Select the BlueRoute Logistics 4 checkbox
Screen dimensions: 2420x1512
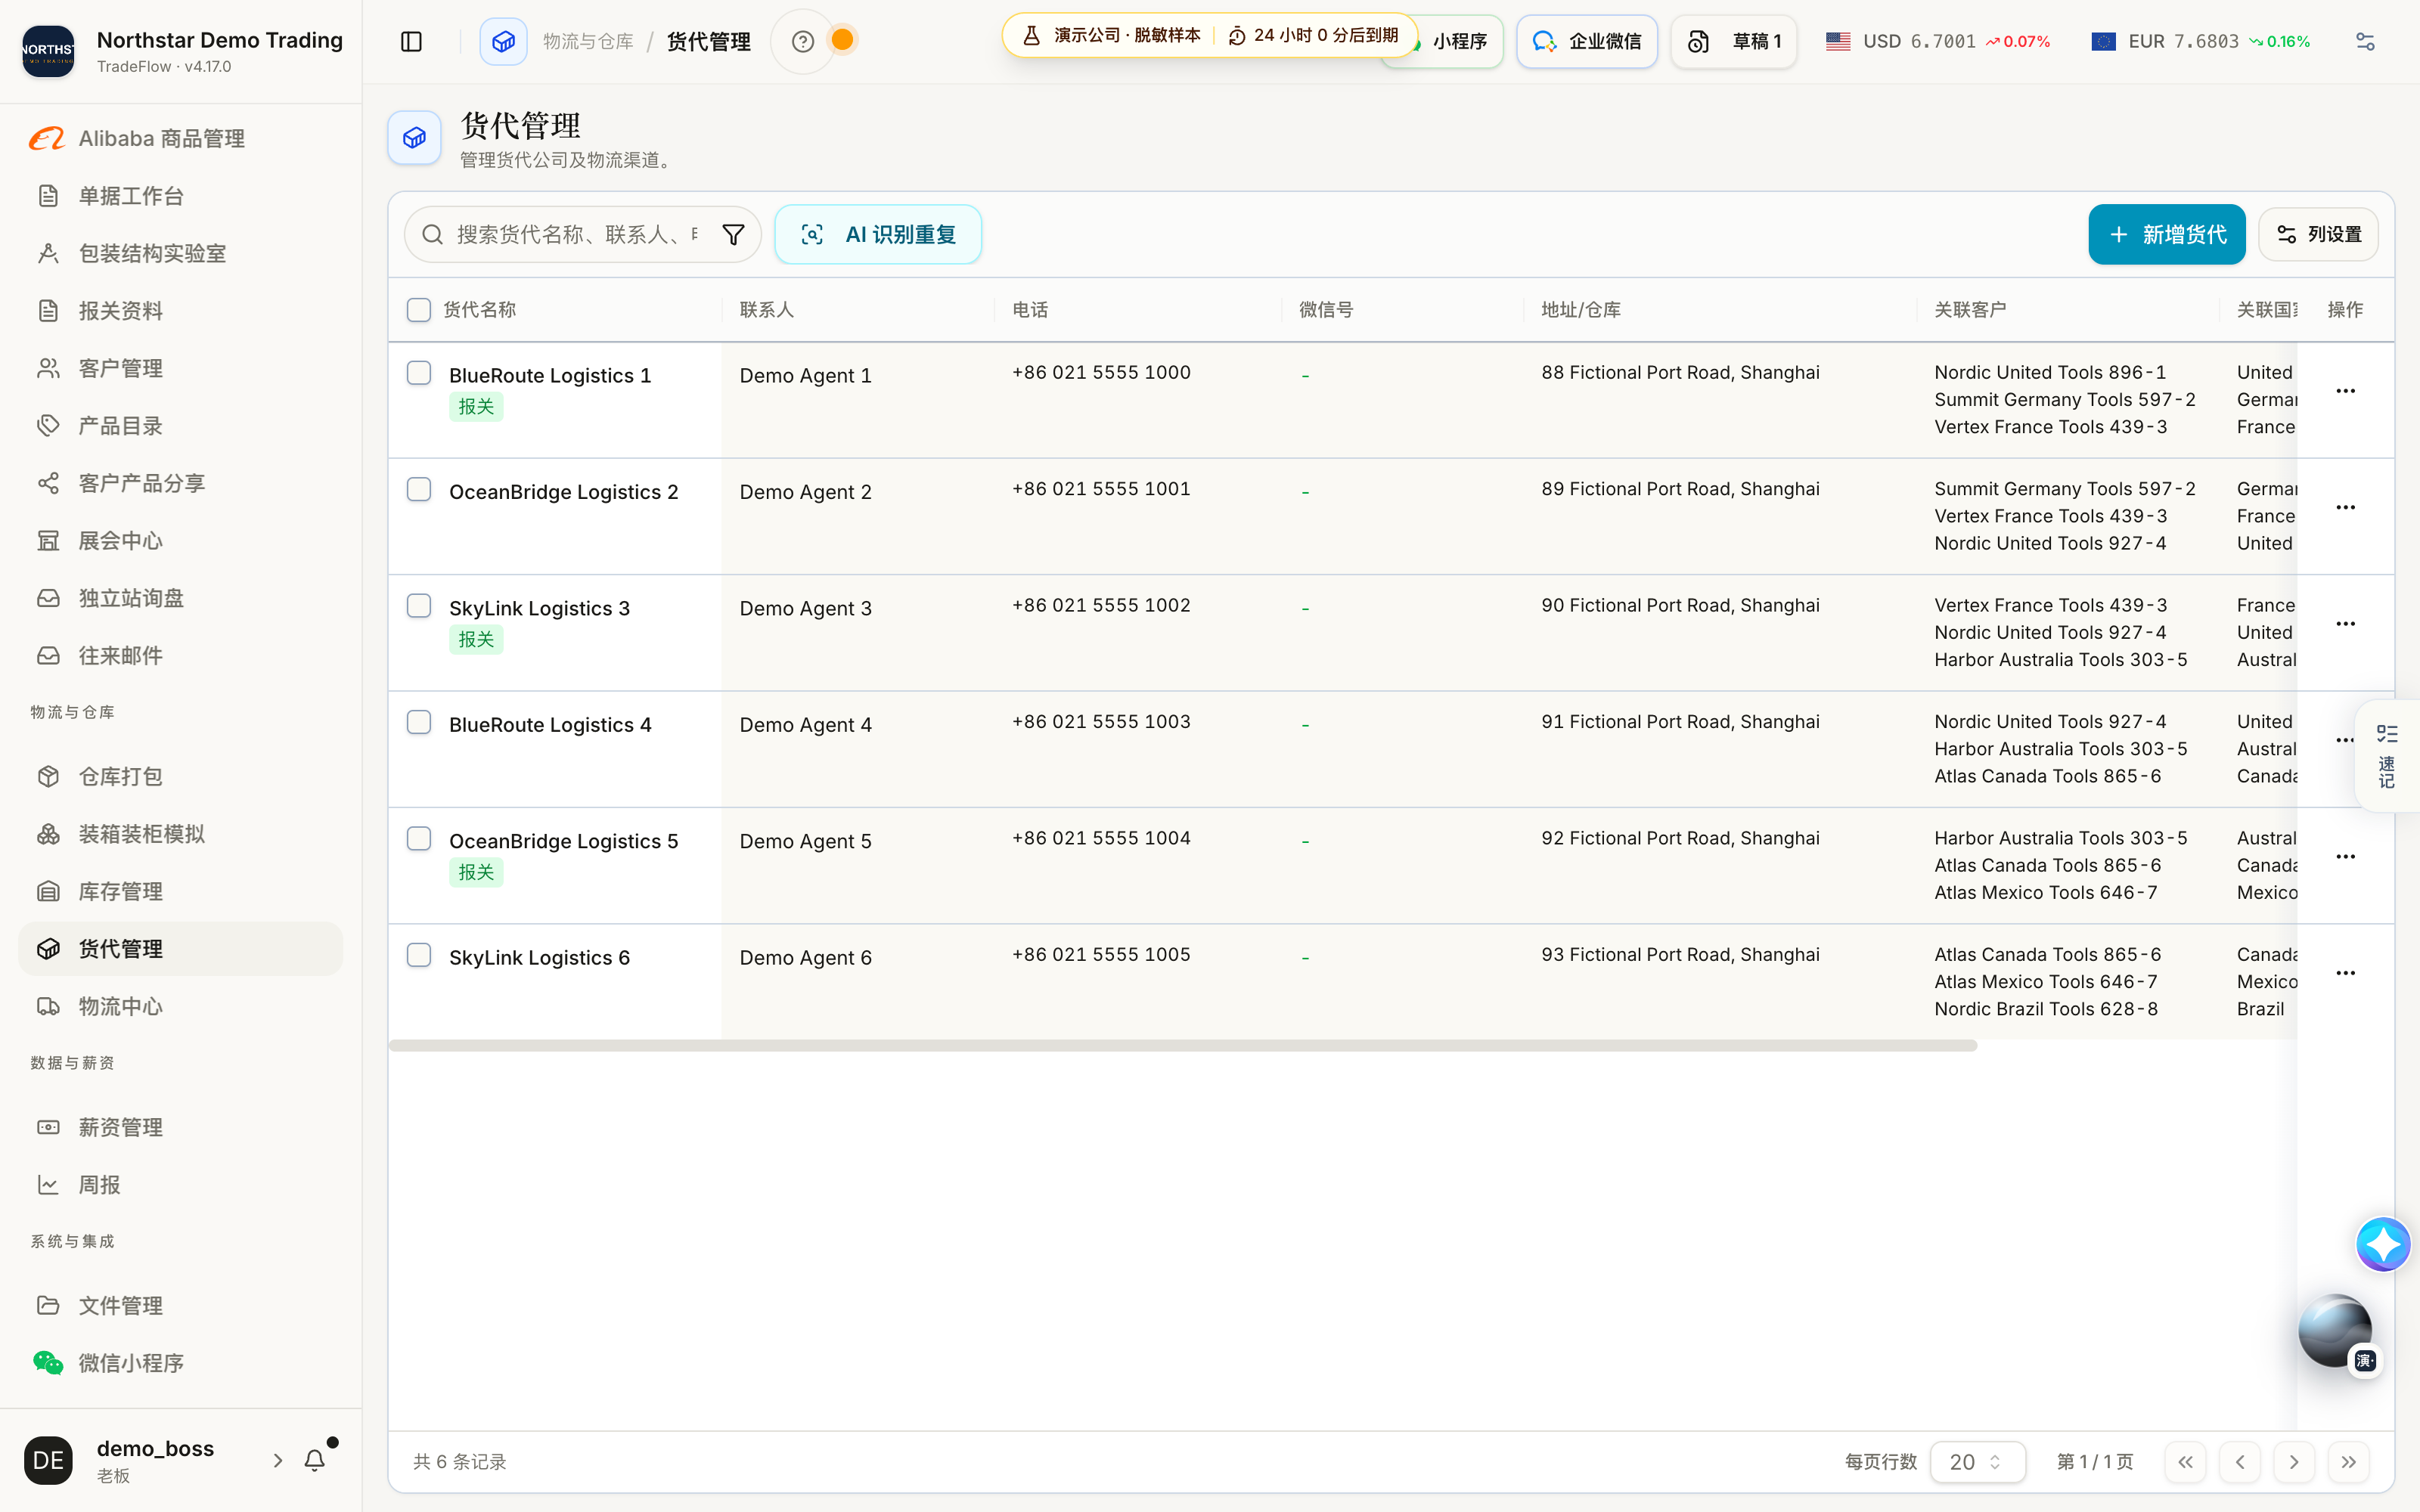pyautogui.click(x=419, y=723)
